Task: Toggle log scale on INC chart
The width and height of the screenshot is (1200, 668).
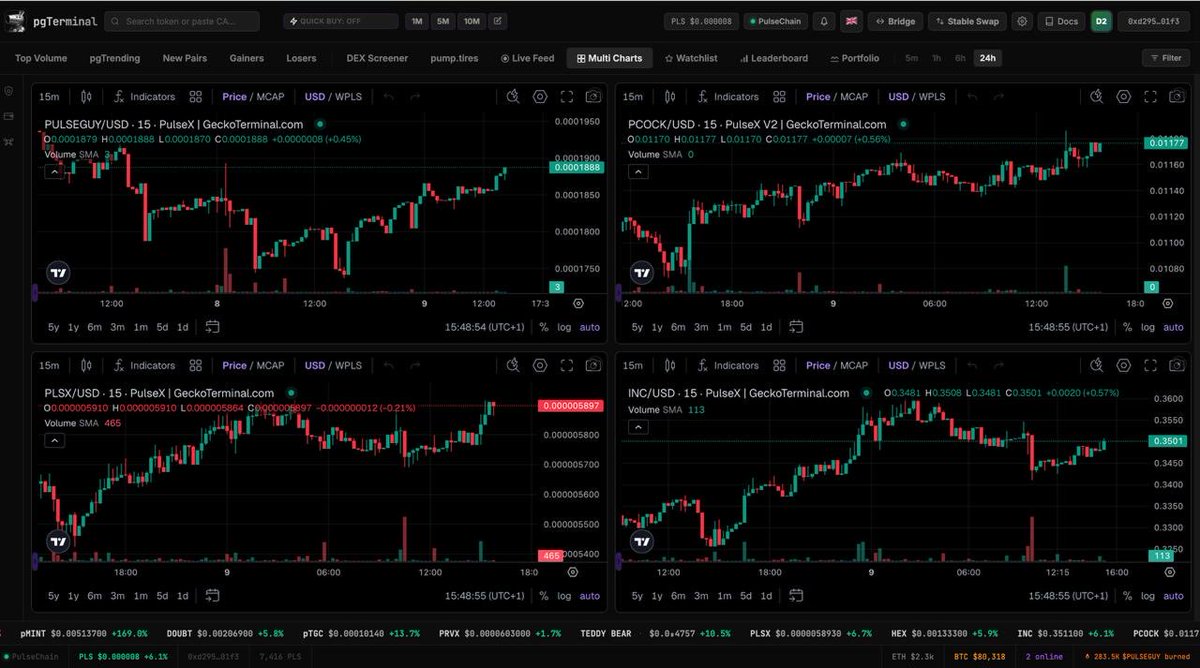Action: (x=1148, y=595)
